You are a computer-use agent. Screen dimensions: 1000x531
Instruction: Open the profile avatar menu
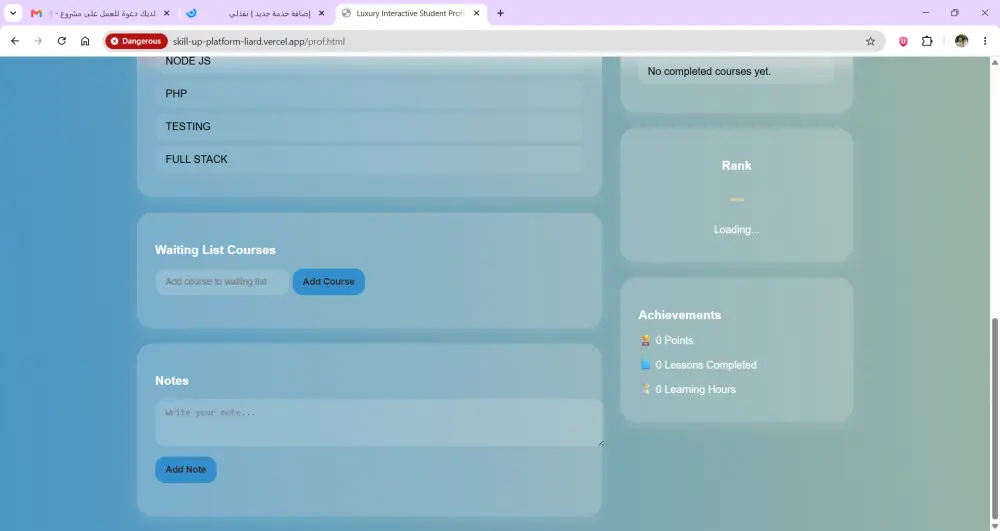point(962,41)
